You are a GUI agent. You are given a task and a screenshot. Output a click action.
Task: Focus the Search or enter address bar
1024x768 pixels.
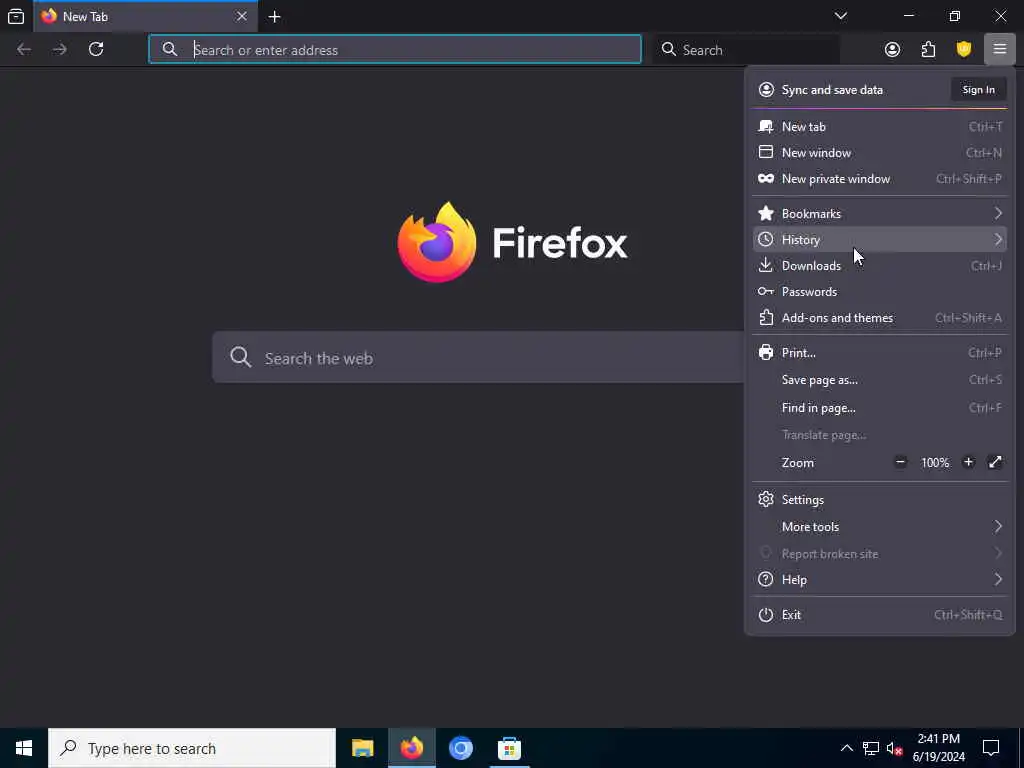pyautogui.click(x=395, y=50)
